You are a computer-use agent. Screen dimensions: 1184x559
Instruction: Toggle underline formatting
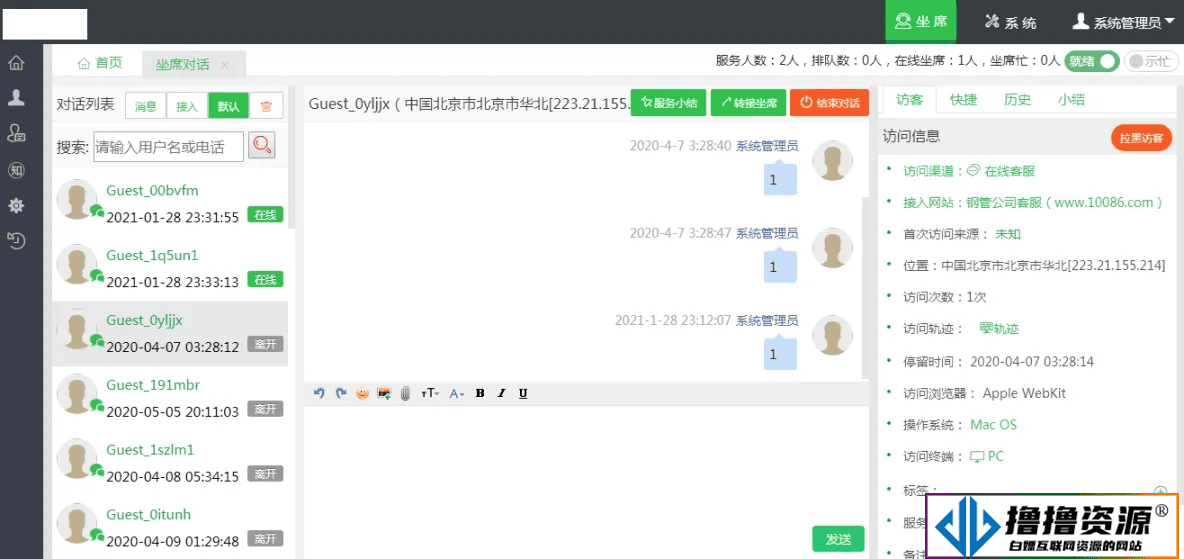pos(523,394)
